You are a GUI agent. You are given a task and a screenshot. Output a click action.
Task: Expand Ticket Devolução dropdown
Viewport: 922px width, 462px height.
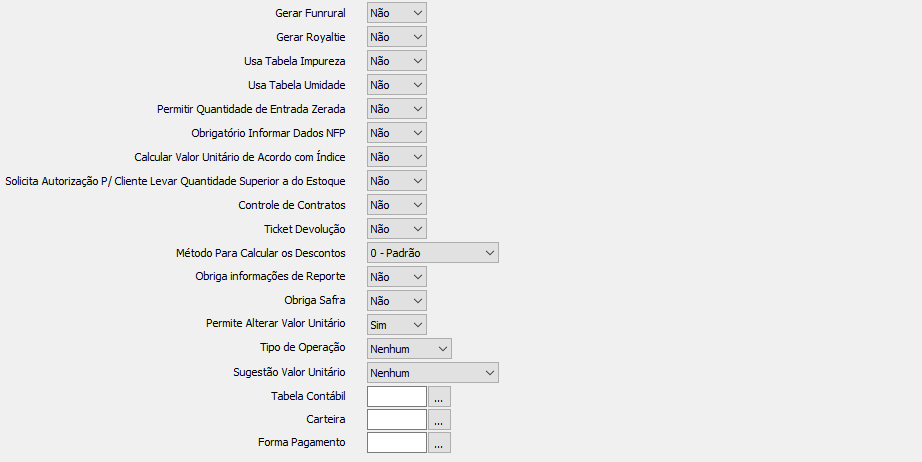397,229
